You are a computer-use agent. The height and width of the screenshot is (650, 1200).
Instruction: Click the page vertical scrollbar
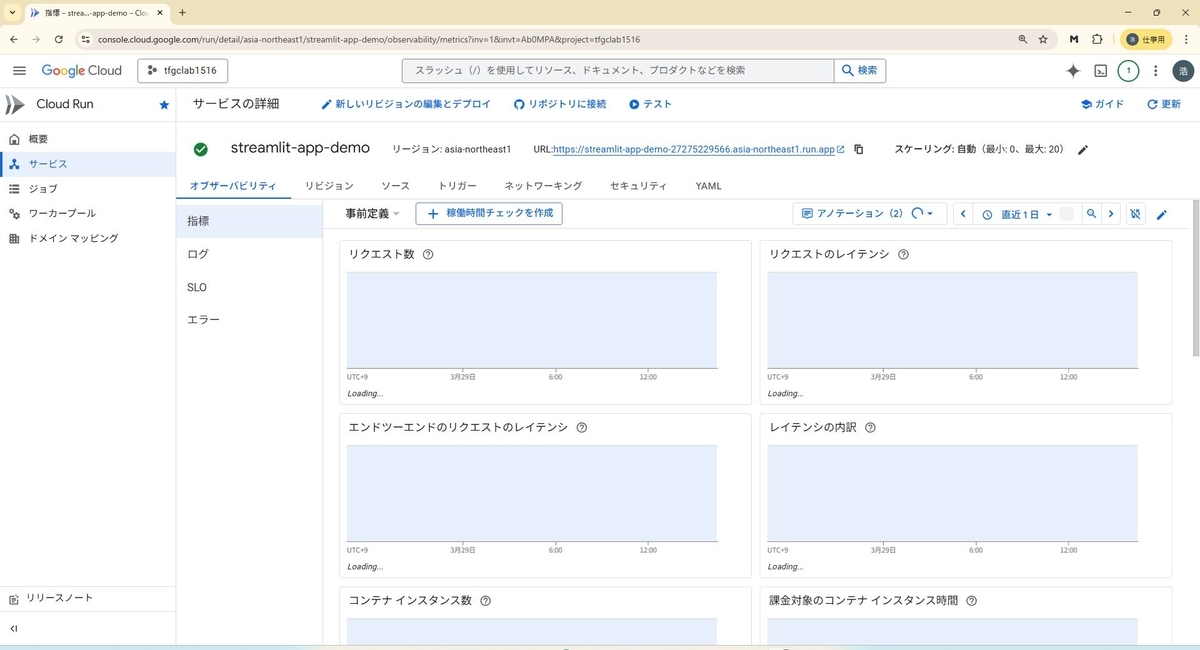(1194, 280)
